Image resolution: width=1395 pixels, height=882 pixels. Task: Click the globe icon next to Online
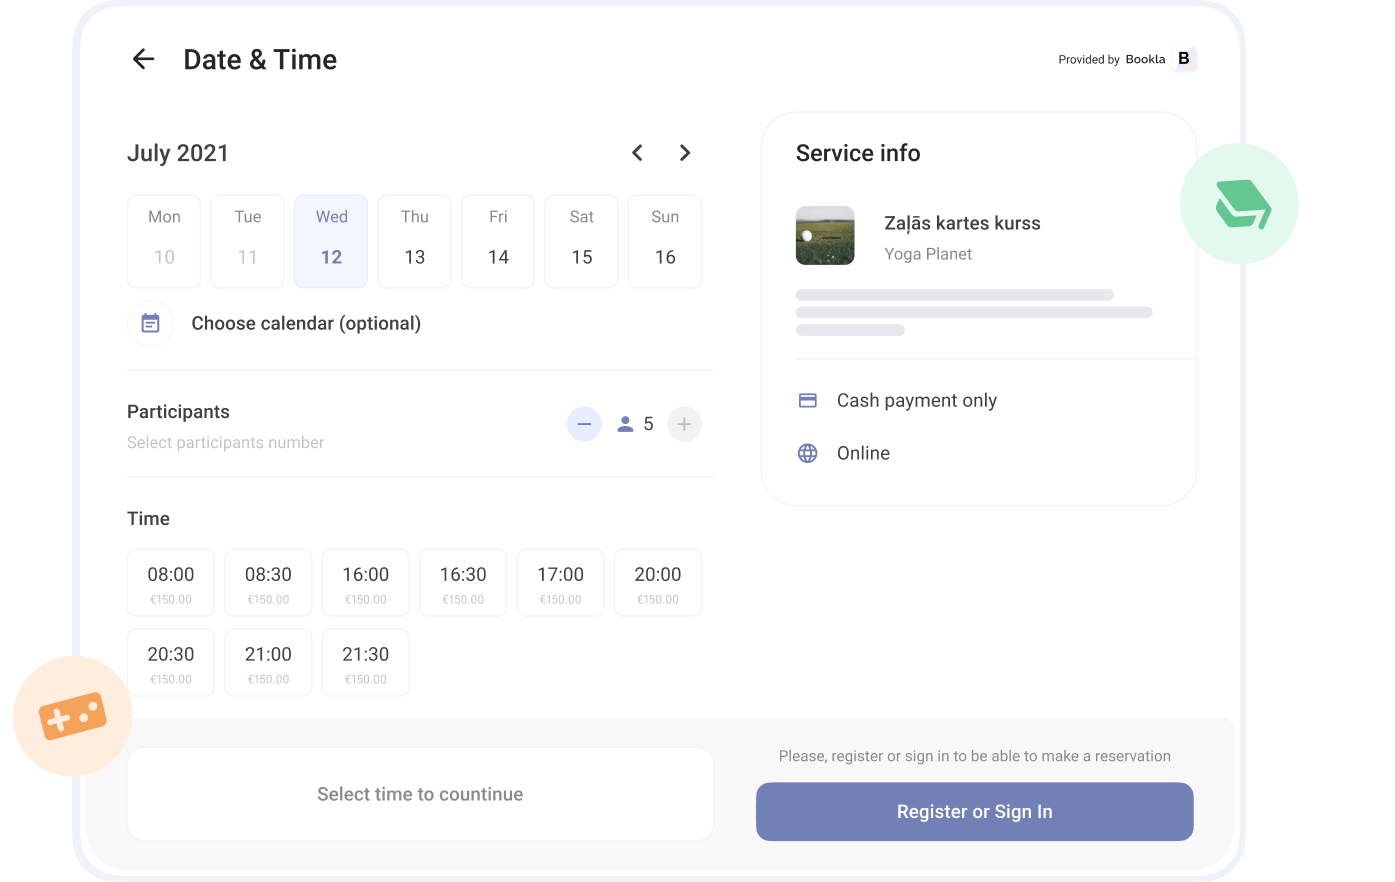808,453
